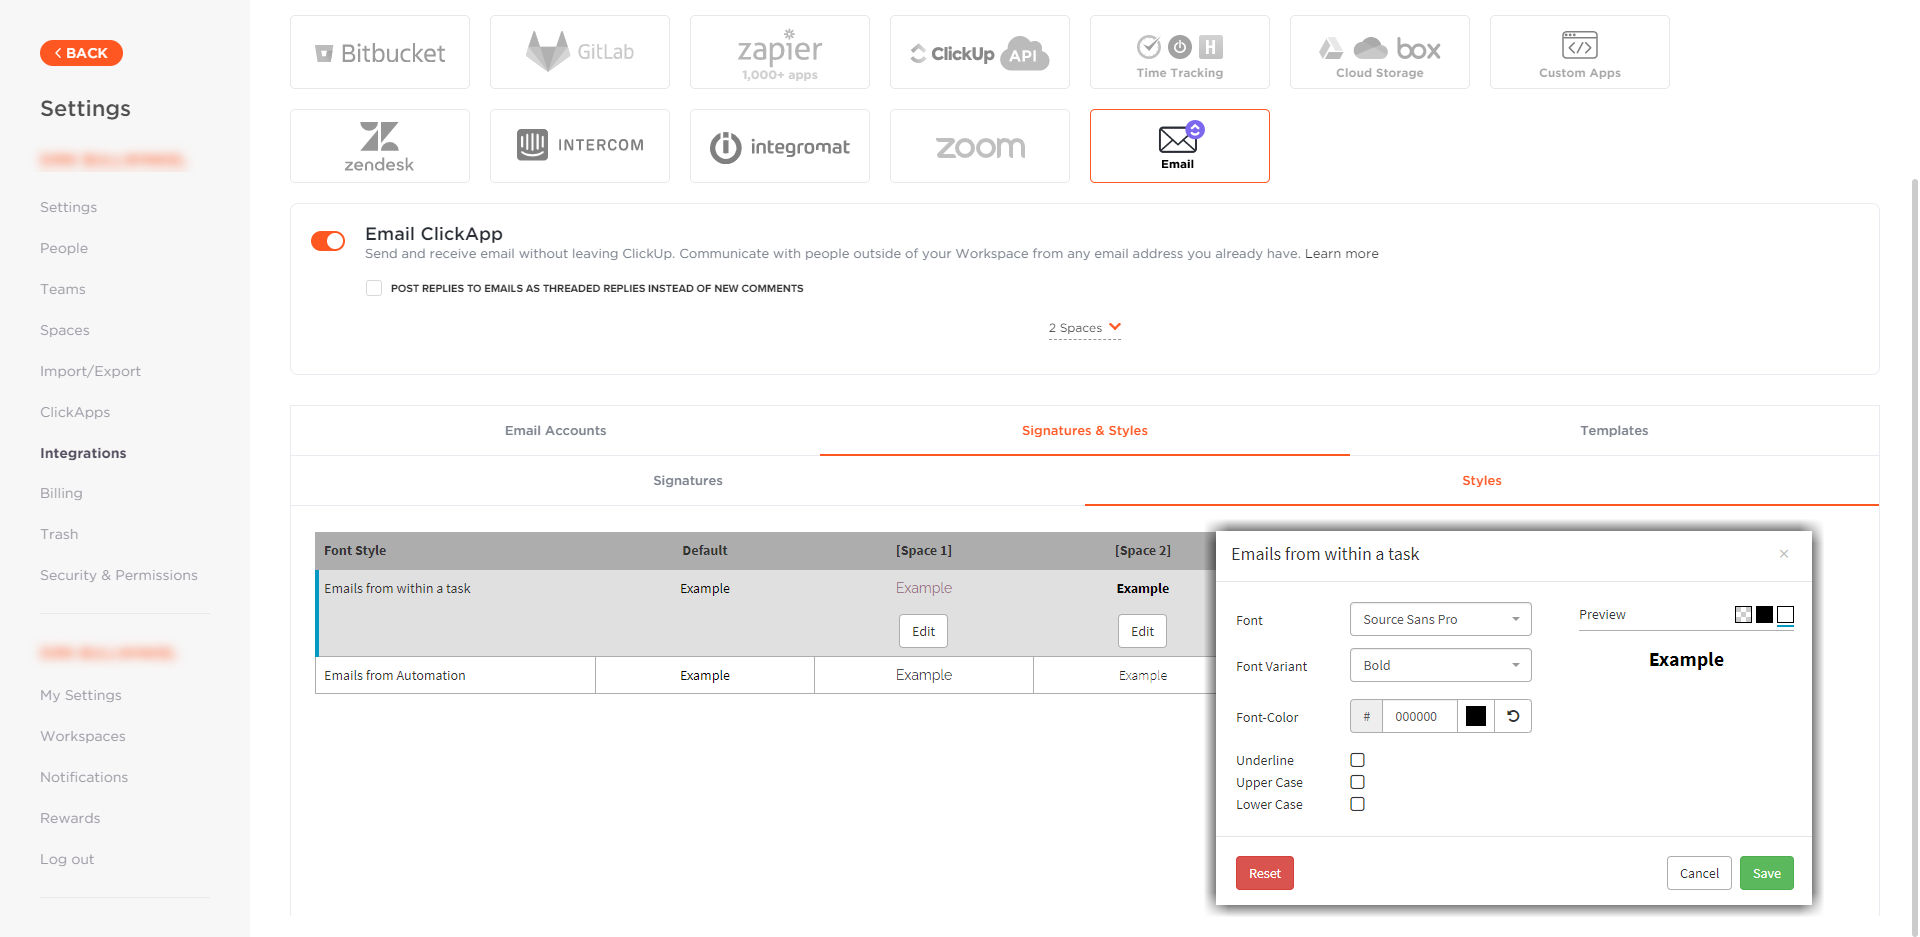The image size is (1920, 937).
Task: Open Rewards in the sidebar
Action: (70, 818)
